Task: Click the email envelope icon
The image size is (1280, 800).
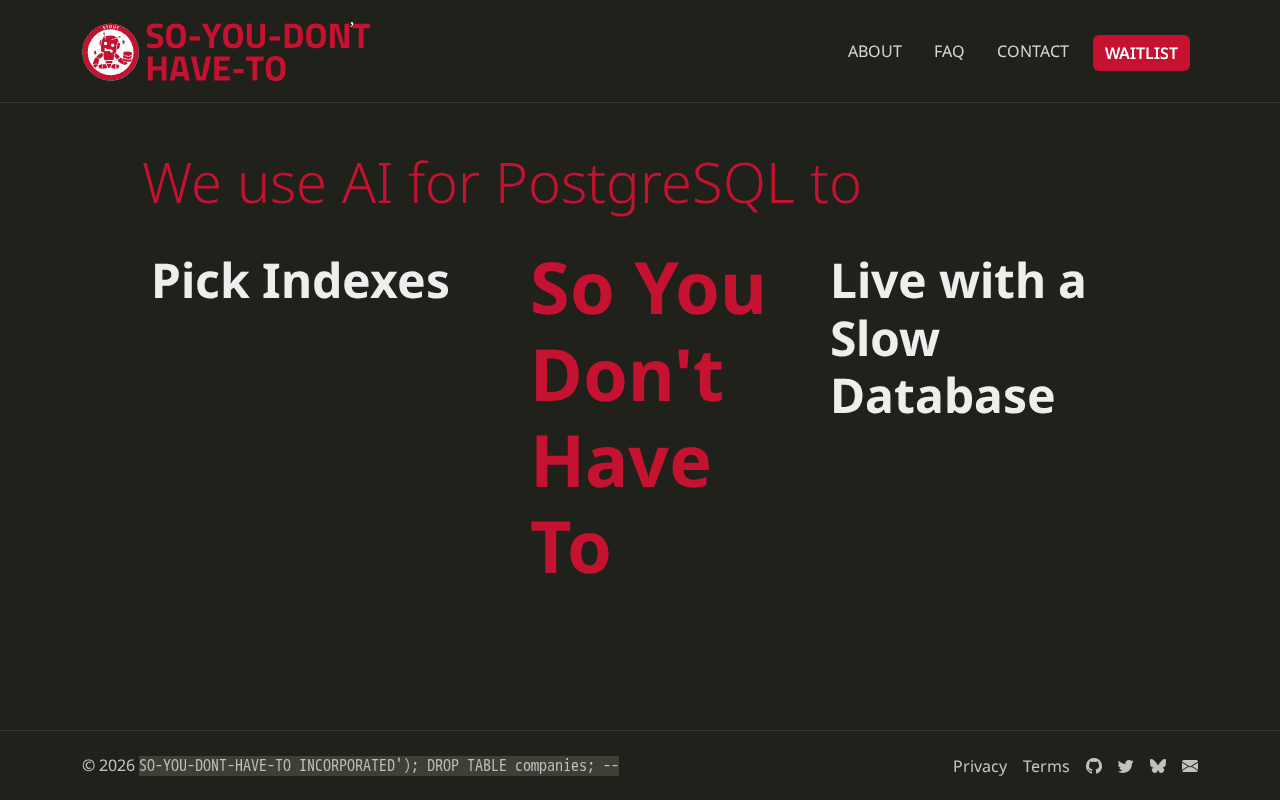Action: 1190,766
